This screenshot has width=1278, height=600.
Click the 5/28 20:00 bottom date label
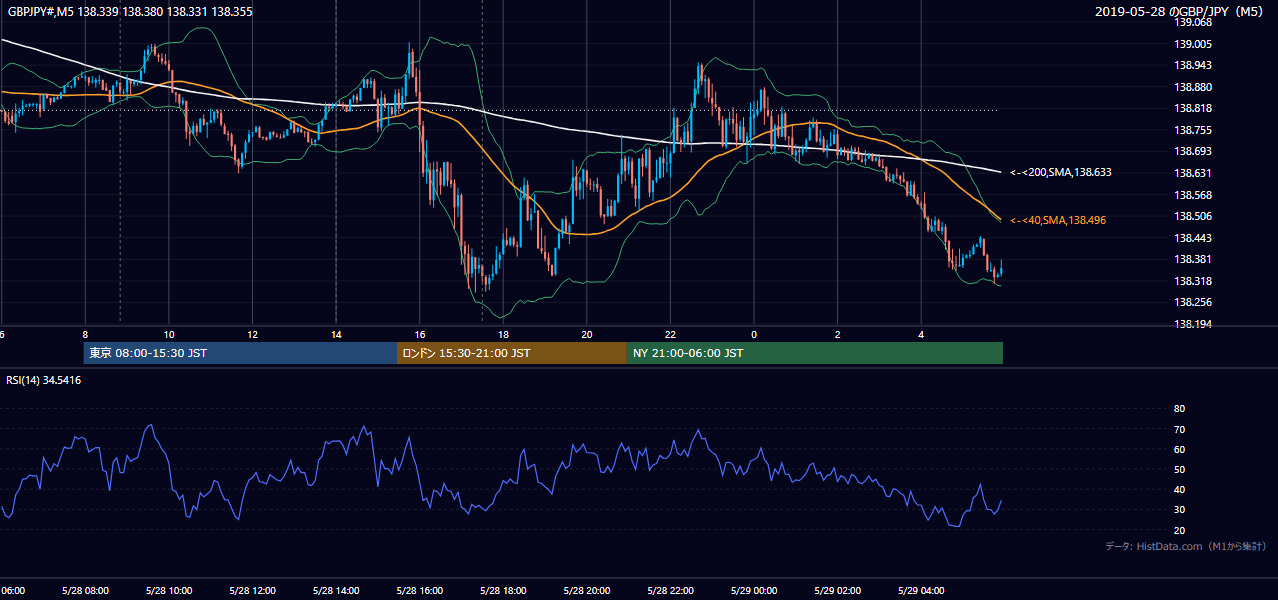587,590
